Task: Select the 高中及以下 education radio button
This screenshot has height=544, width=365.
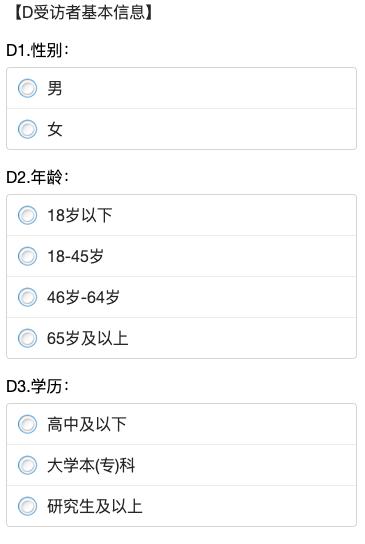Action: (x=27, y=424)
